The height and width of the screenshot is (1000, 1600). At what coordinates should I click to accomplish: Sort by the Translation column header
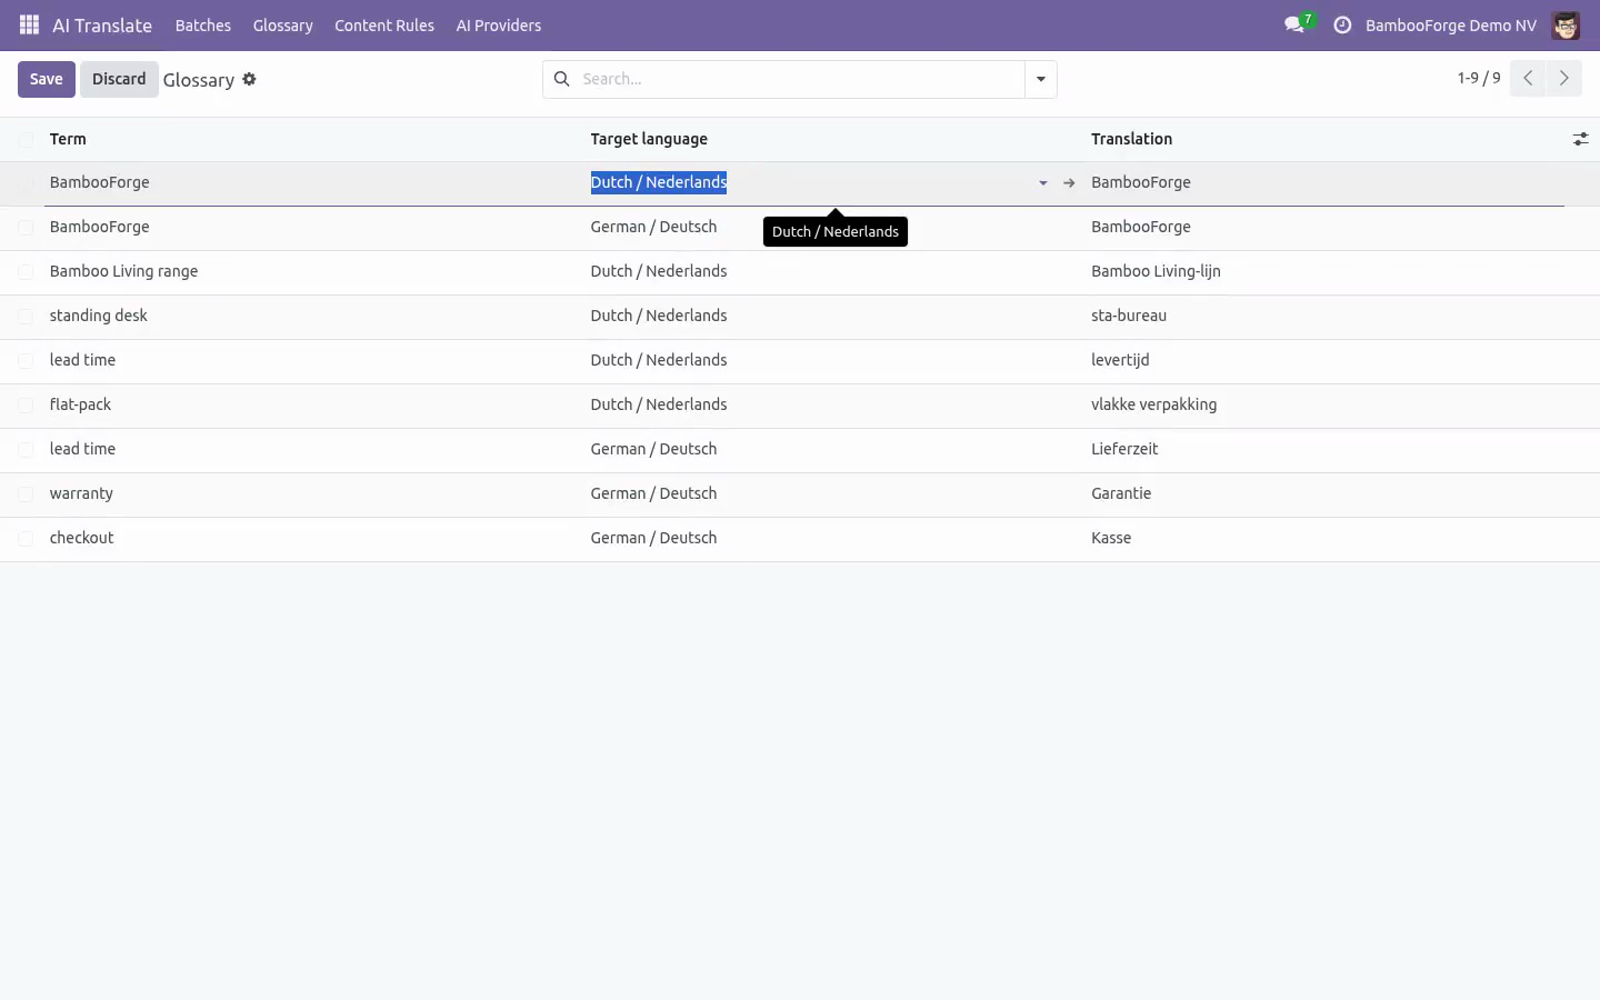pos(1131,139)
